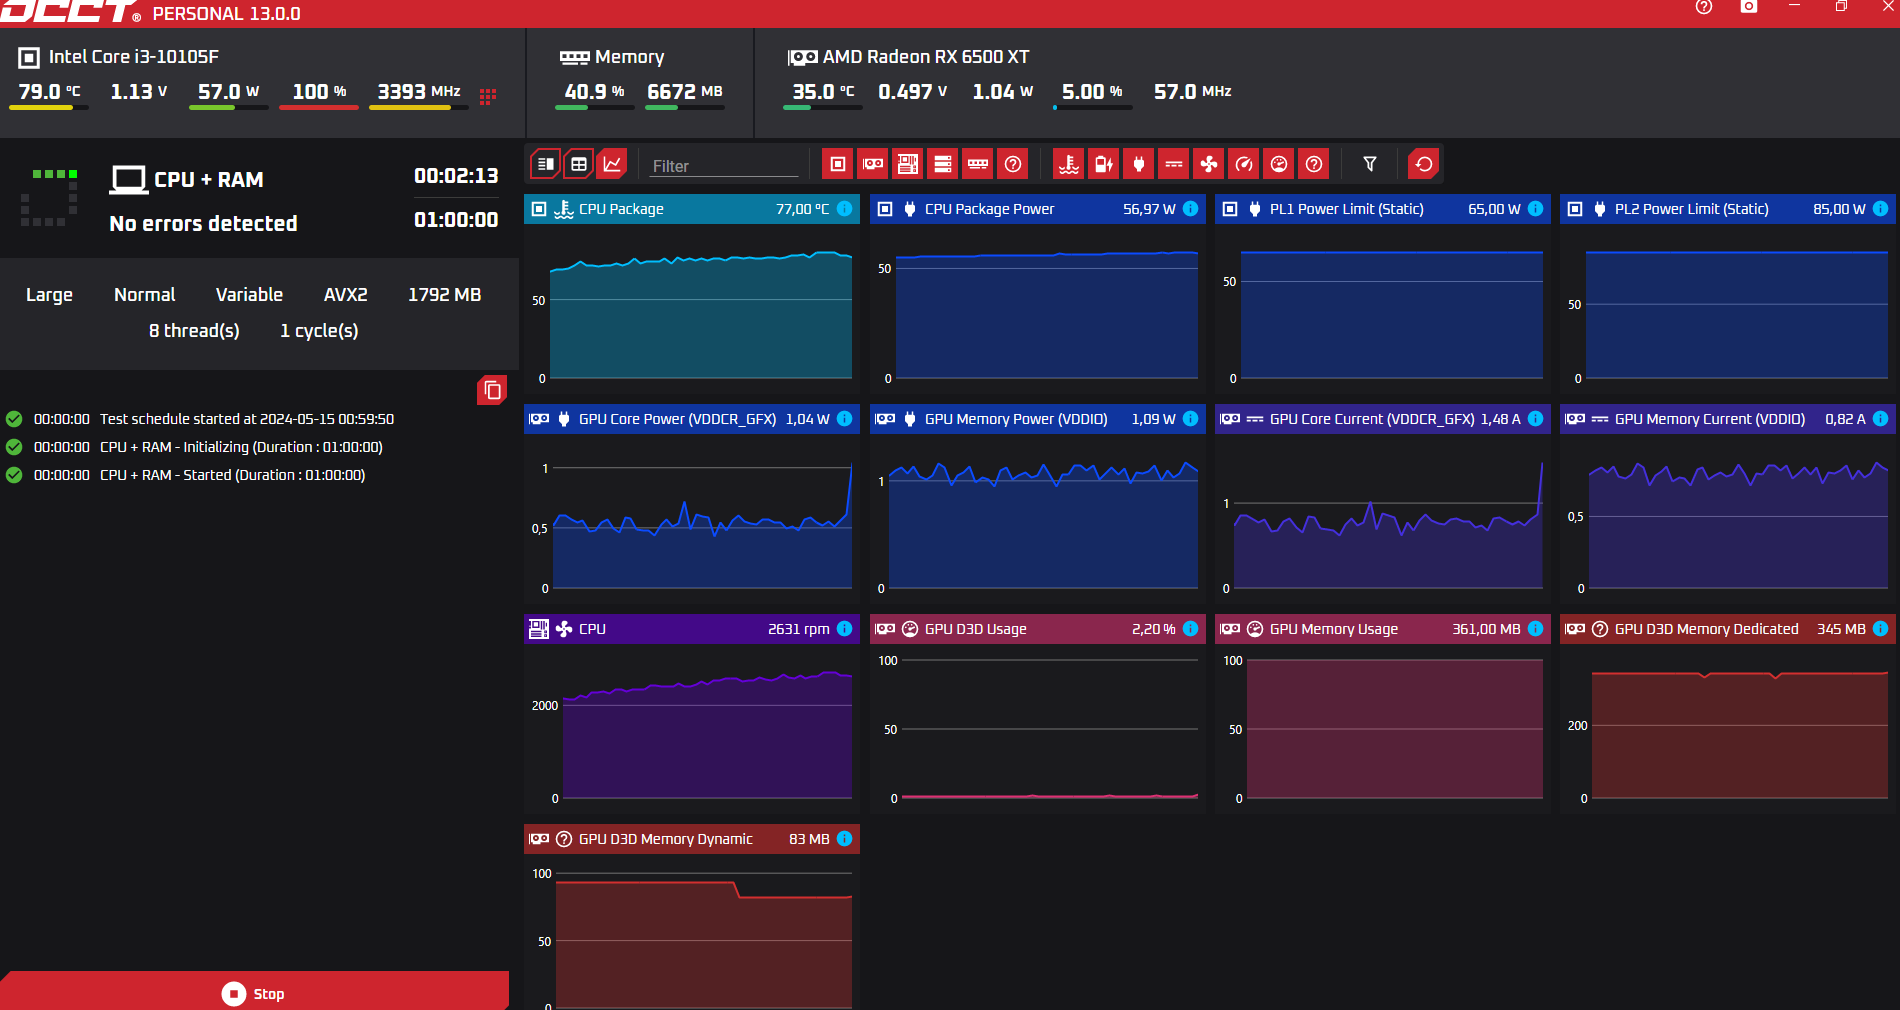Switch to the graph view icon
The width and height of the screenshot is (1900, 1010).
[612, 164]
